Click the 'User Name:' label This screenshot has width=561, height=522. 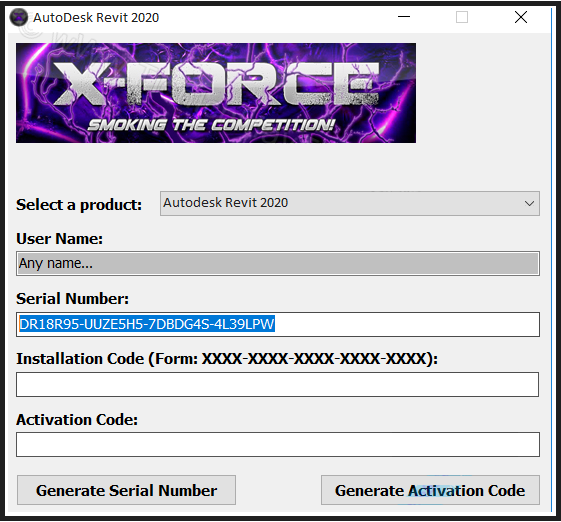tap(59, 238)
